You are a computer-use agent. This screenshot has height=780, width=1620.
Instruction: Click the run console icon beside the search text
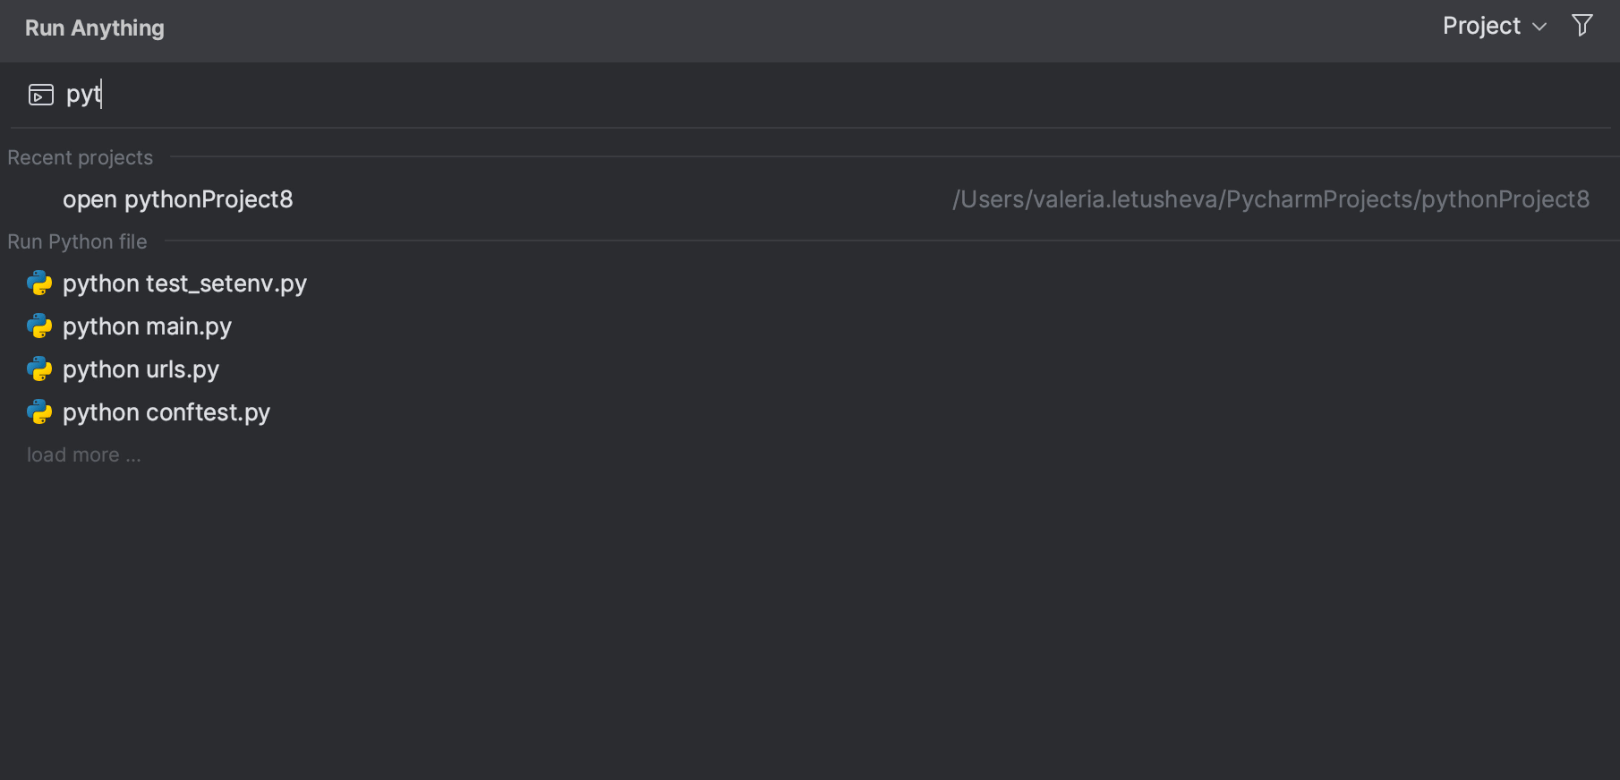(x=41, y=95)
